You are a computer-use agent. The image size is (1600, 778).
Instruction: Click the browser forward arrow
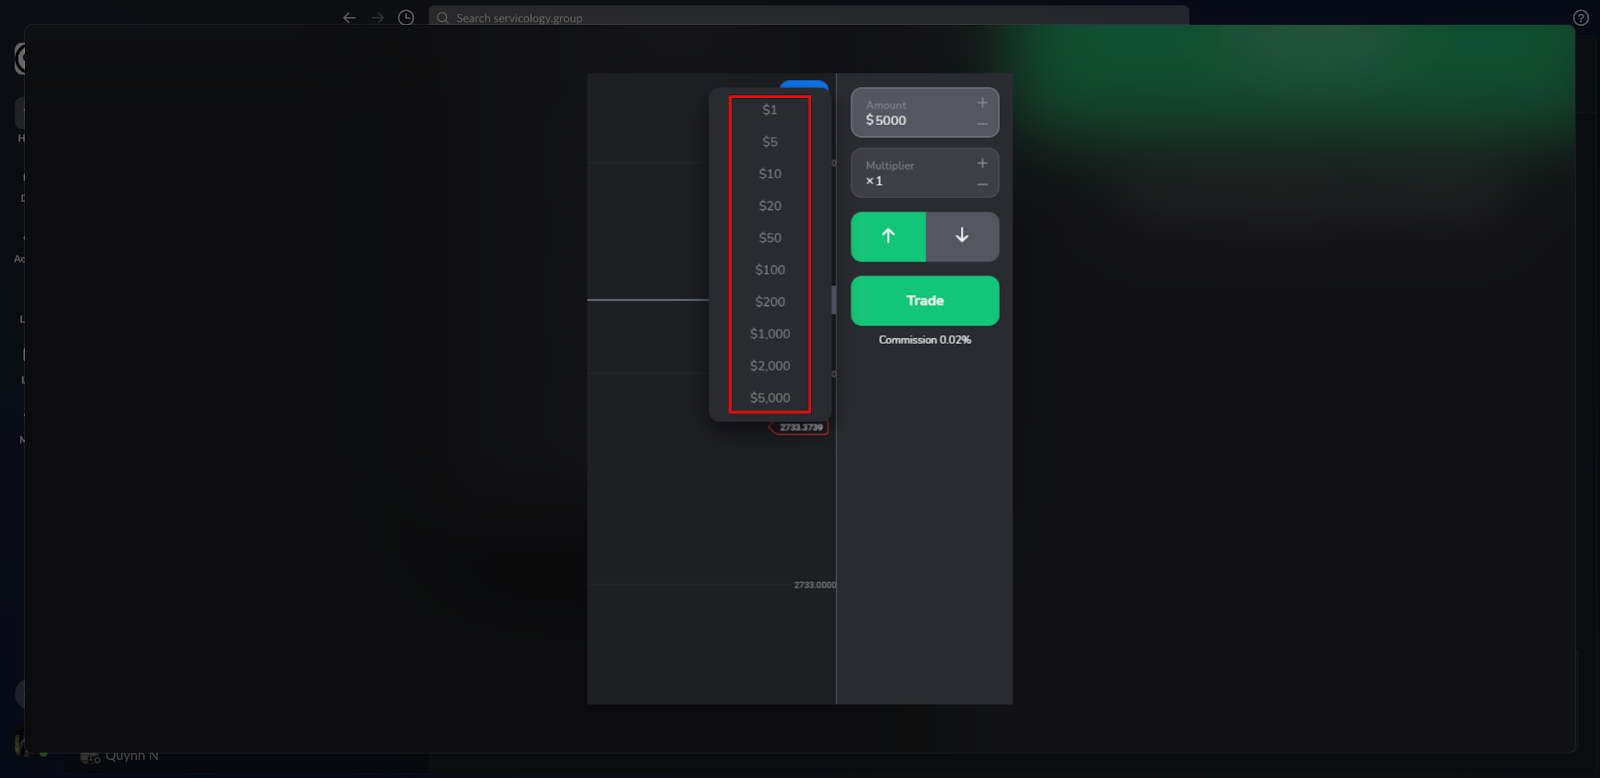point(378,18)
